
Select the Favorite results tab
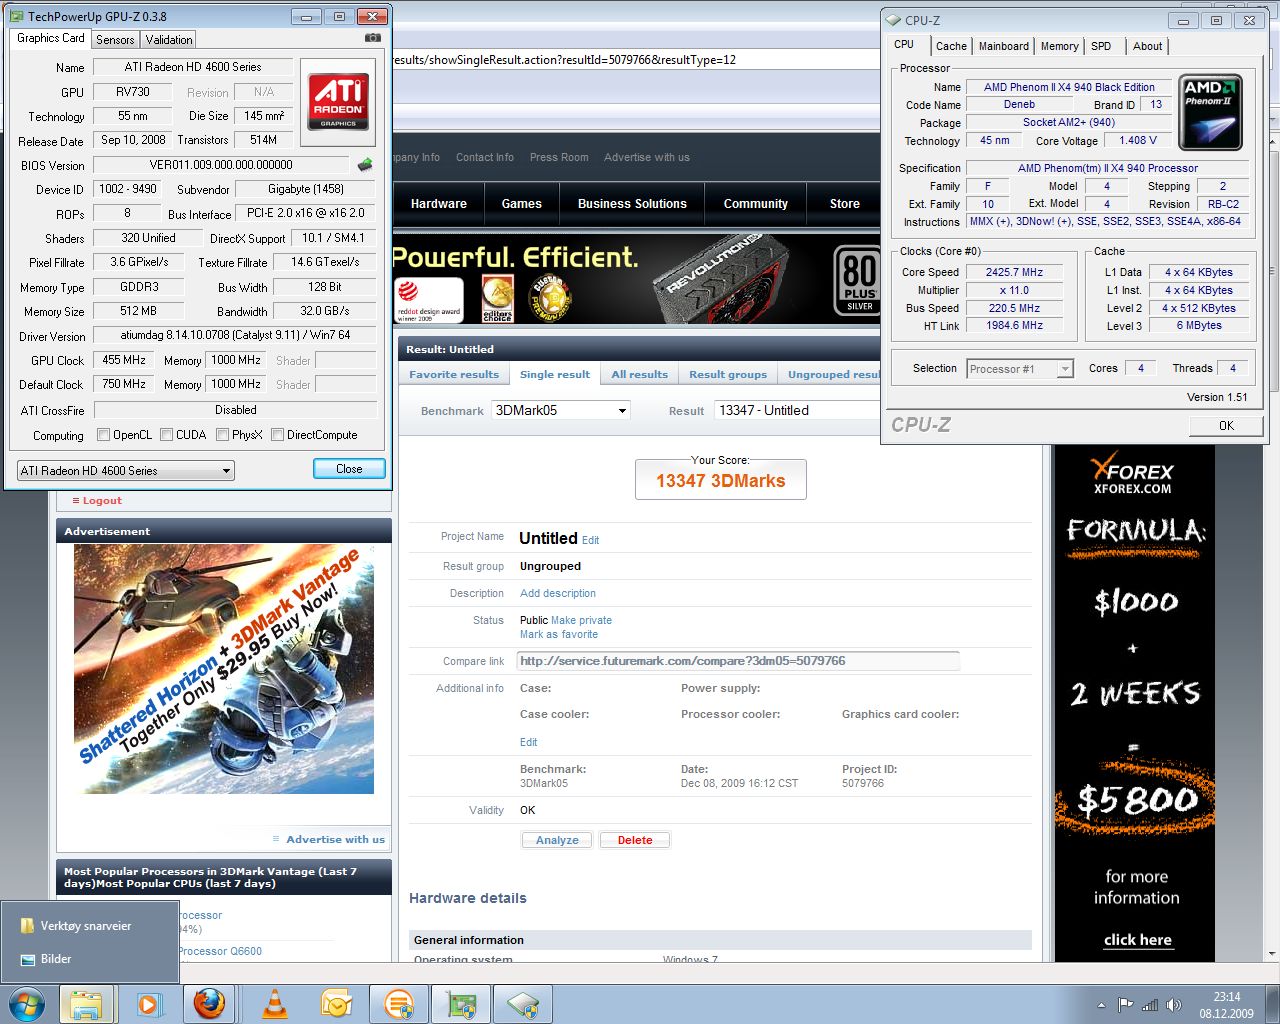pos(454,374)
